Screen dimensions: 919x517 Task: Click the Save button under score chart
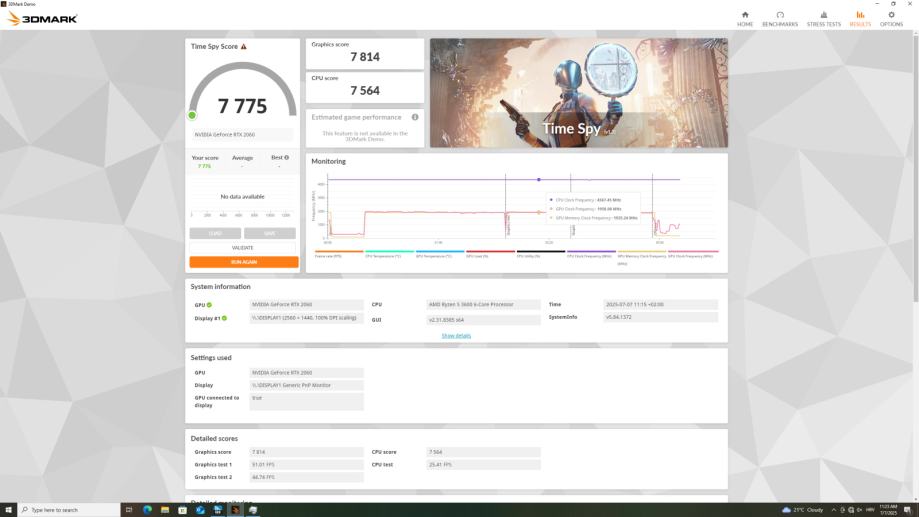(x=270, y=233)
